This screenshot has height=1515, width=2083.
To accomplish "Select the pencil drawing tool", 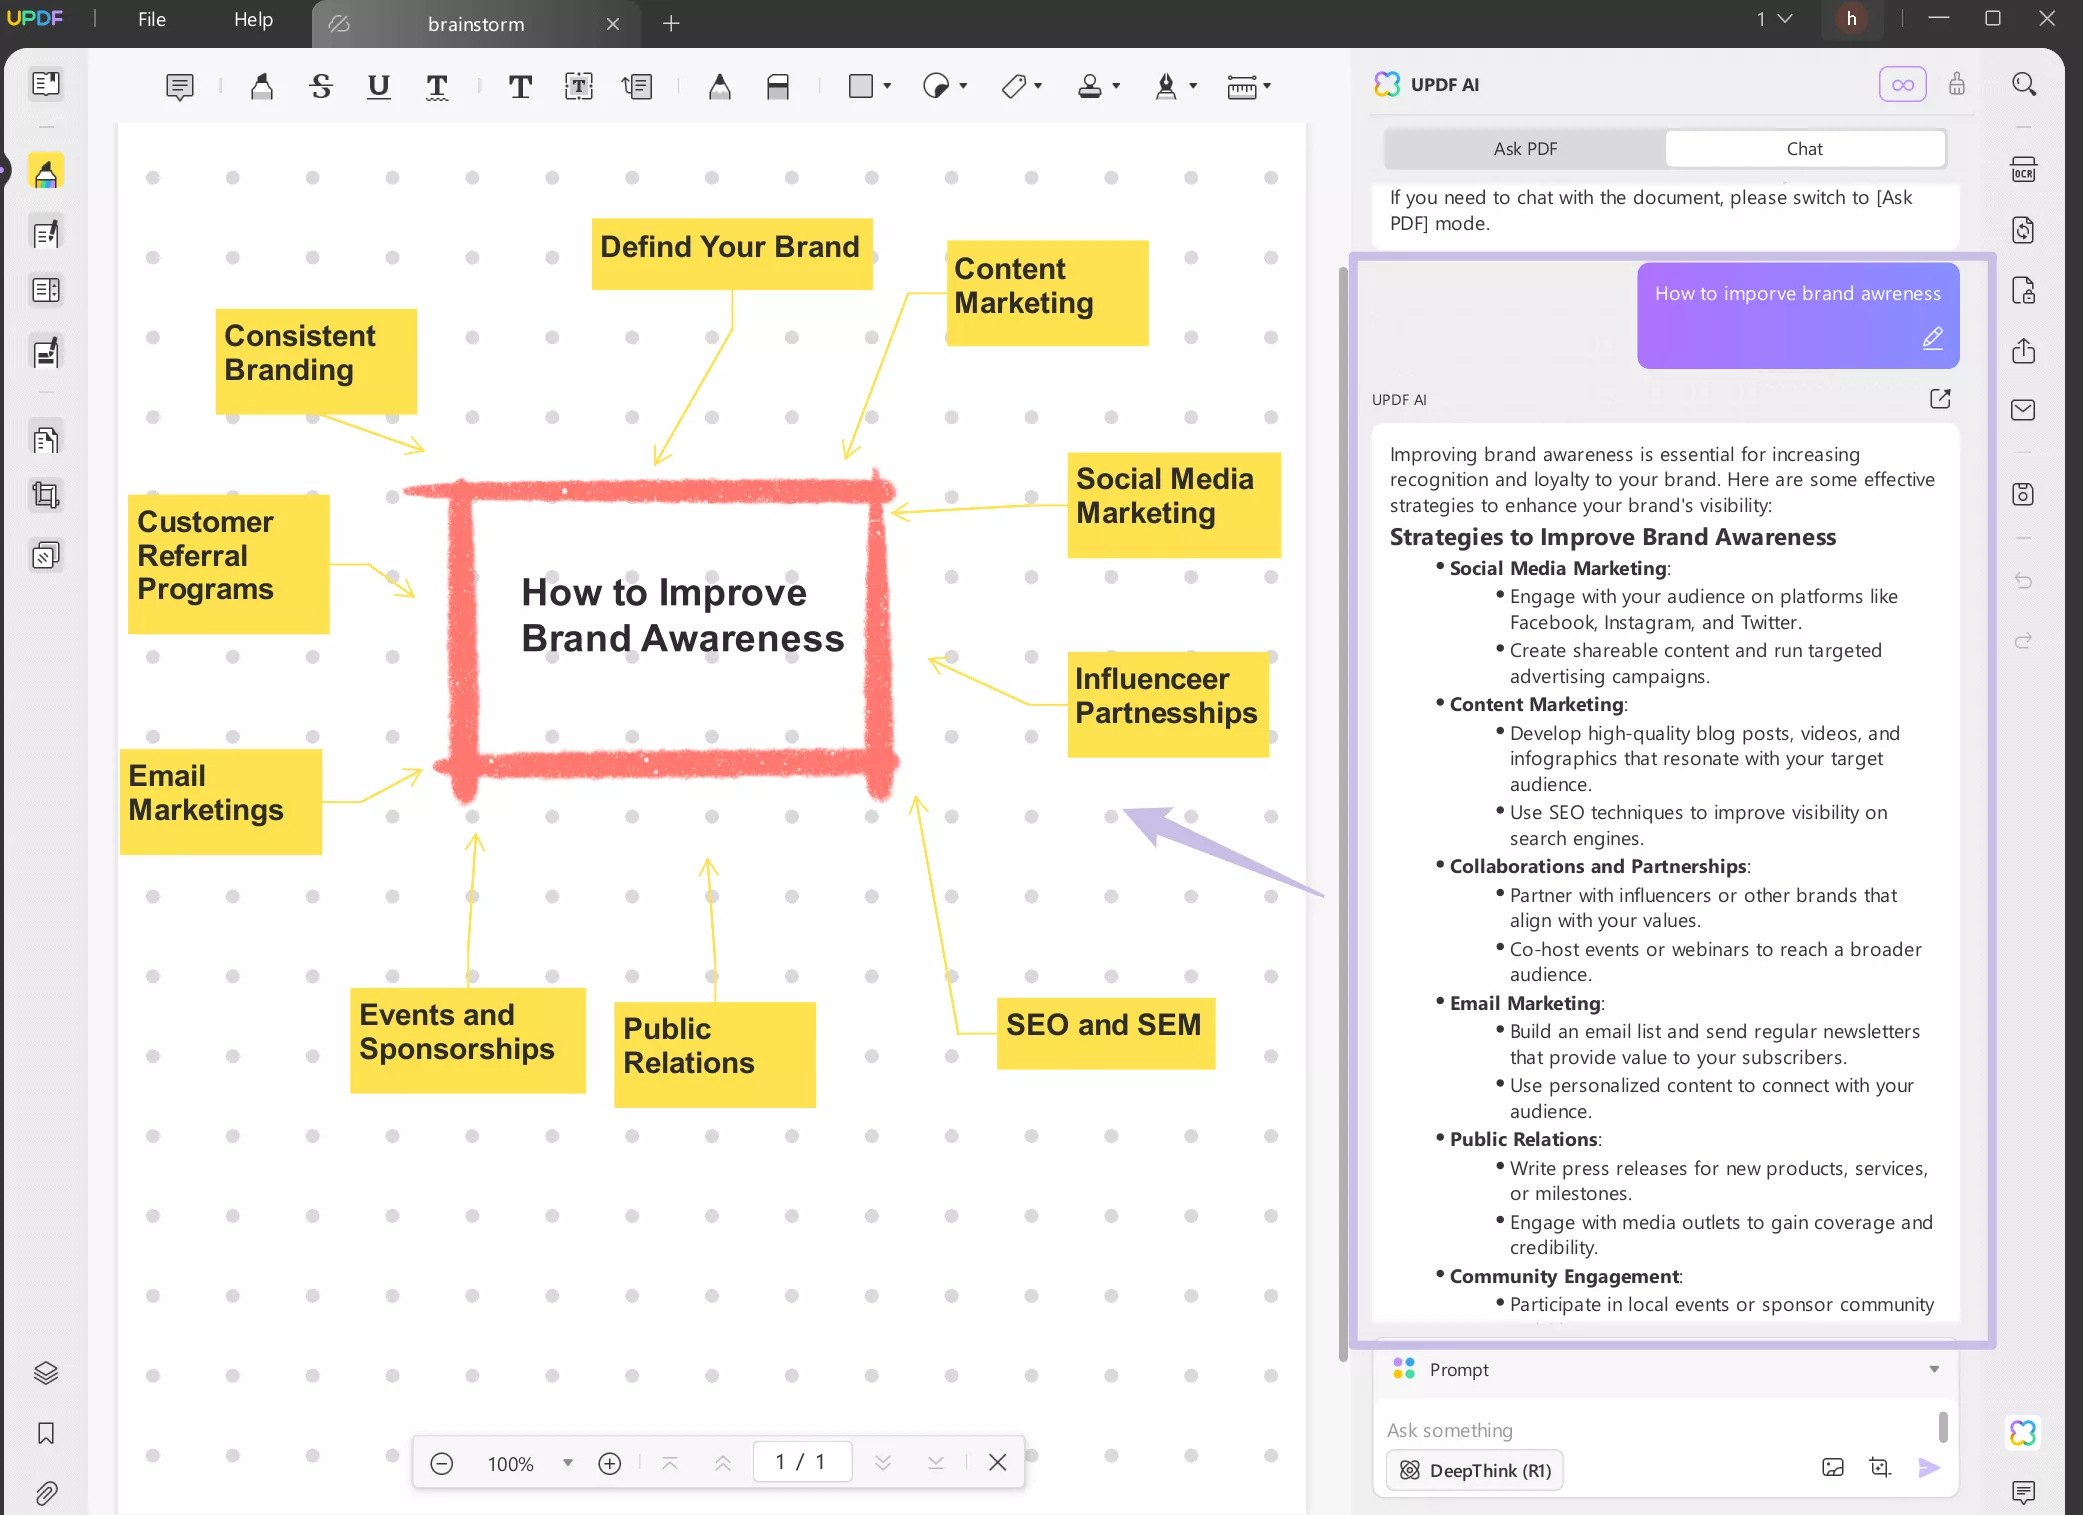I will point(720,87).
